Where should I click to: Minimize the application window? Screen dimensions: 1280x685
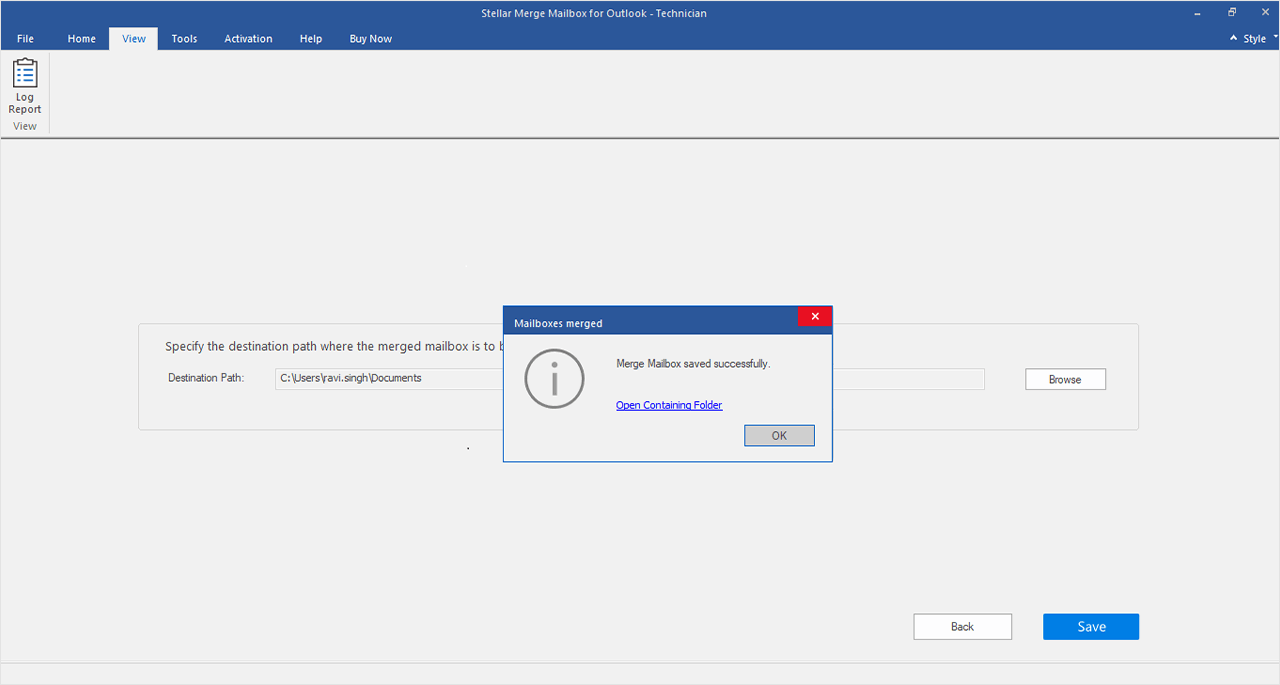tap(1198, 12)
